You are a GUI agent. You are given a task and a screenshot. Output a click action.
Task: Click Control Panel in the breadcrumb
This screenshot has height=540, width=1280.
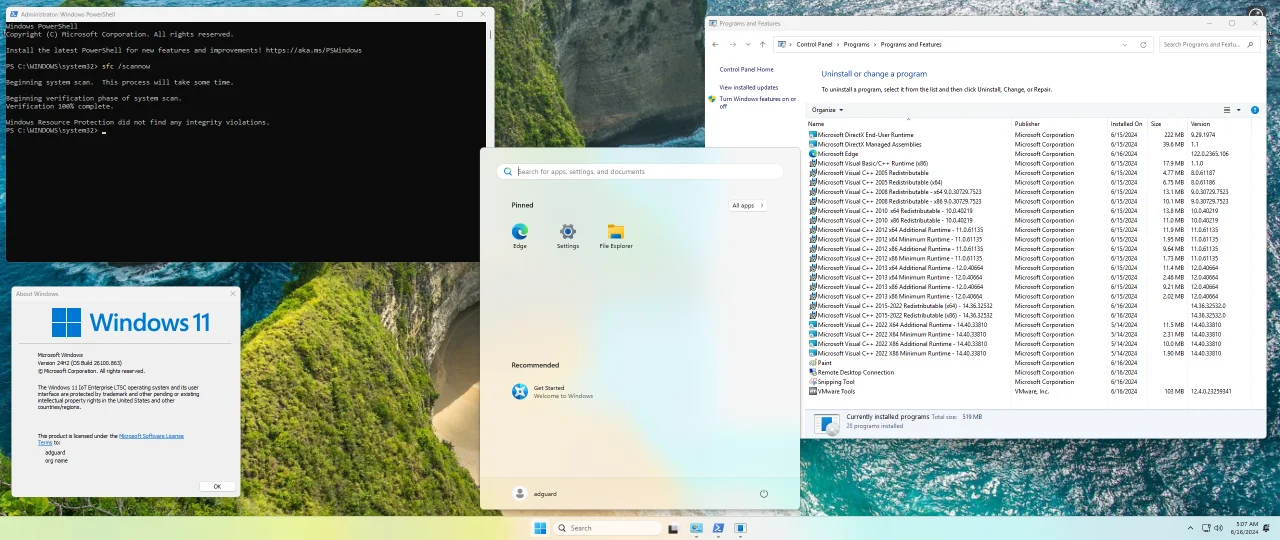point(814,45)
